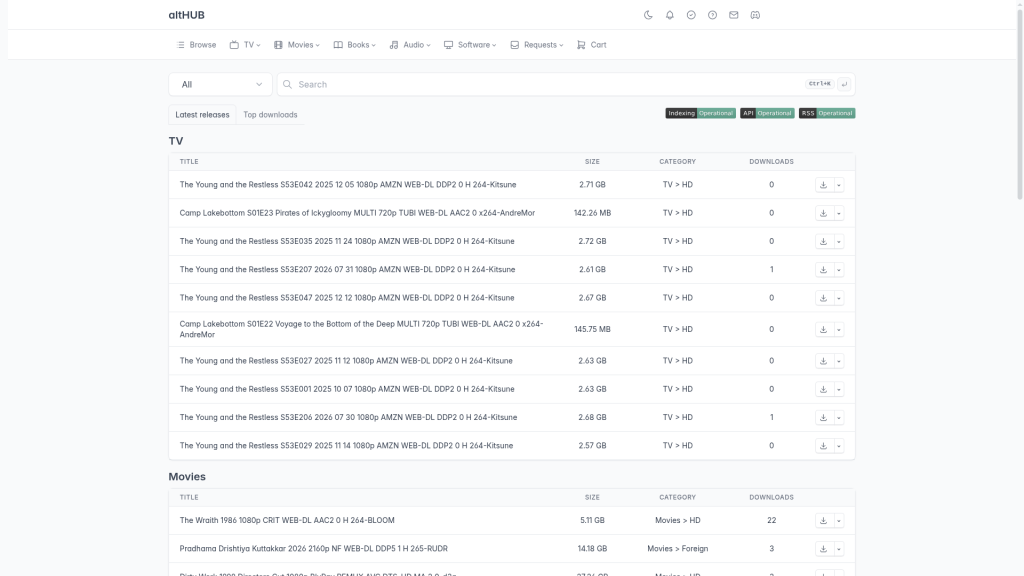Switch to Top downloads tab
Screen dimensions: 1024x576
point(270,115)
